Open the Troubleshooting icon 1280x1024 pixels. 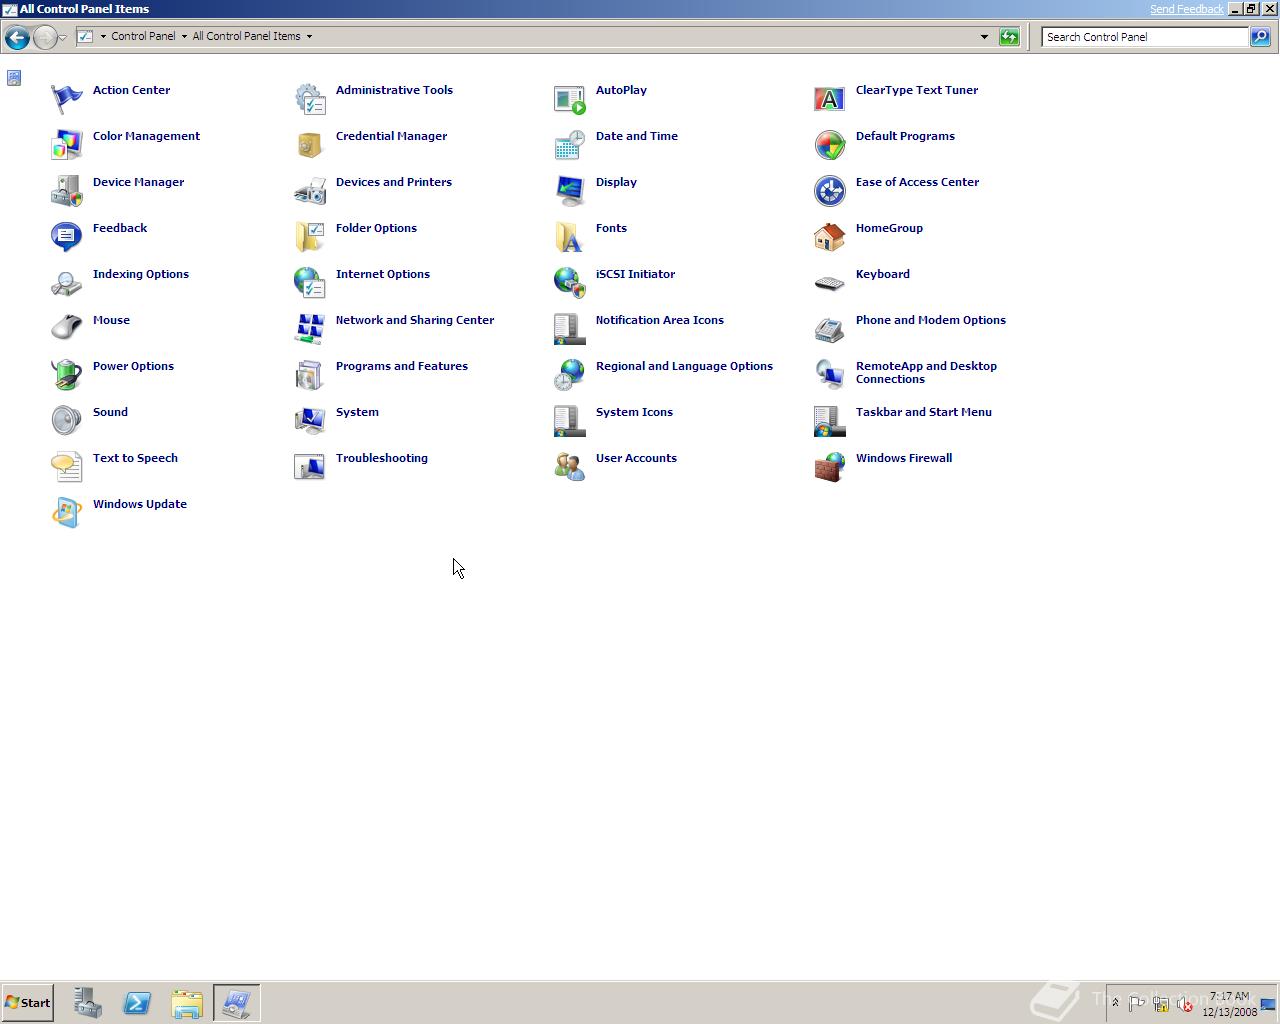(310, 466)
